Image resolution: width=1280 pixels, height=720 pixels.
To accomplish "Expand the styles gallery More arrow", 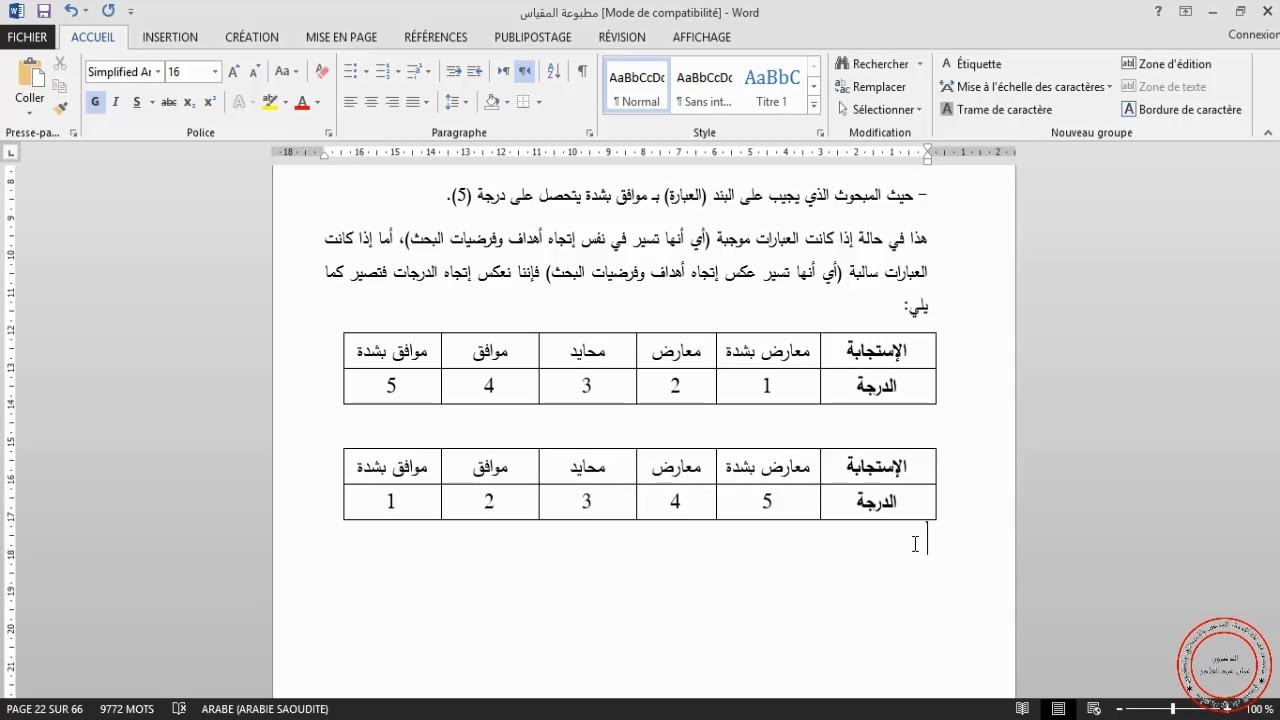I will 814,106.
